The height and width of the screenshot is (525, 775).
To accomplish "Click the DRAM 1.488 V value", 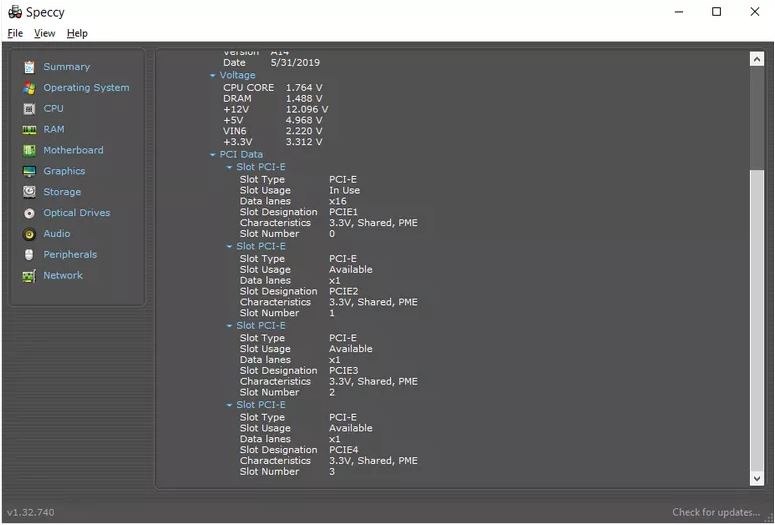I will point(304,98).
